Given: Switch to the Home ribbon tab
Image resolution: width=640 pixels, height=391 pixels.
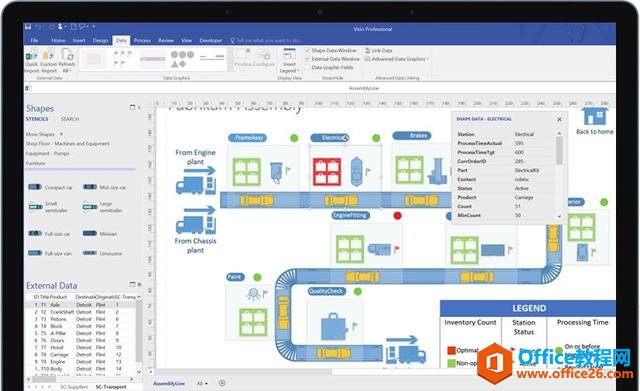Looking at the screenshot, I should pyautogui.click(x=58, y=40).
